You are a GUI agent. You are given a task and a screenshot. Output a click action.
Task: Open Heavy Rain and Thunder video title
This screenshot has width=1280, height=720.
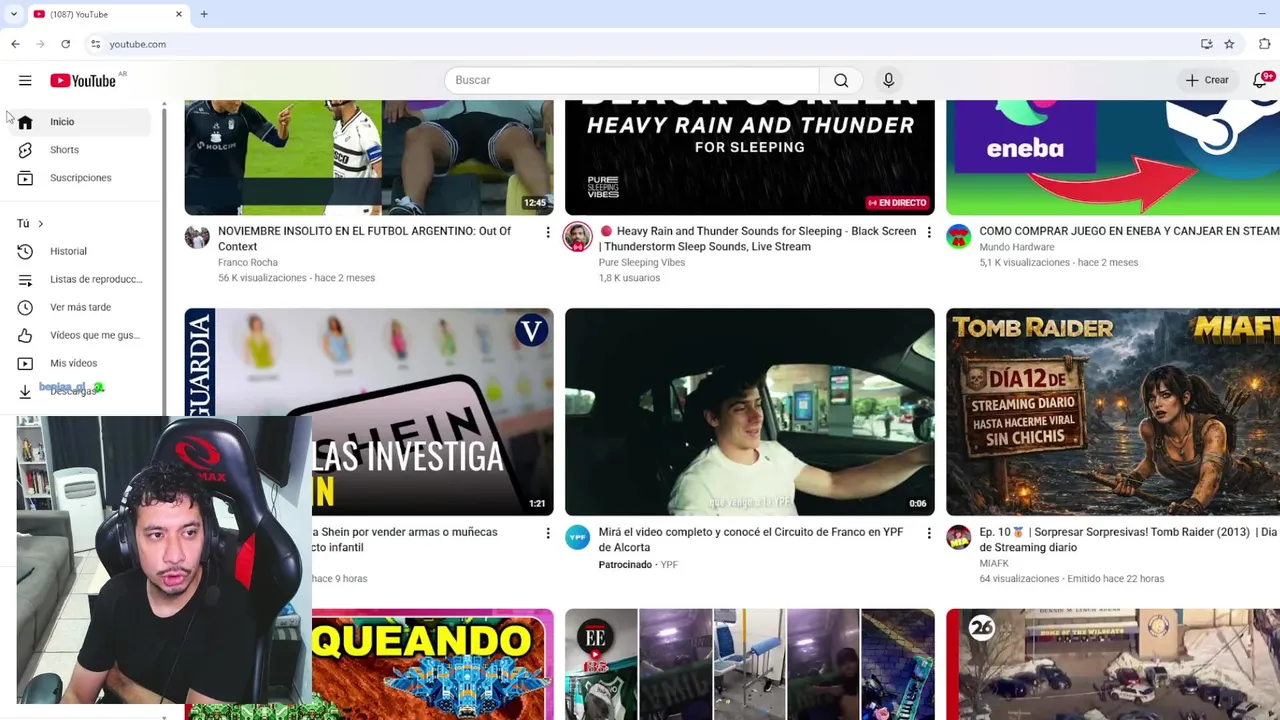[x=757, y=238]
